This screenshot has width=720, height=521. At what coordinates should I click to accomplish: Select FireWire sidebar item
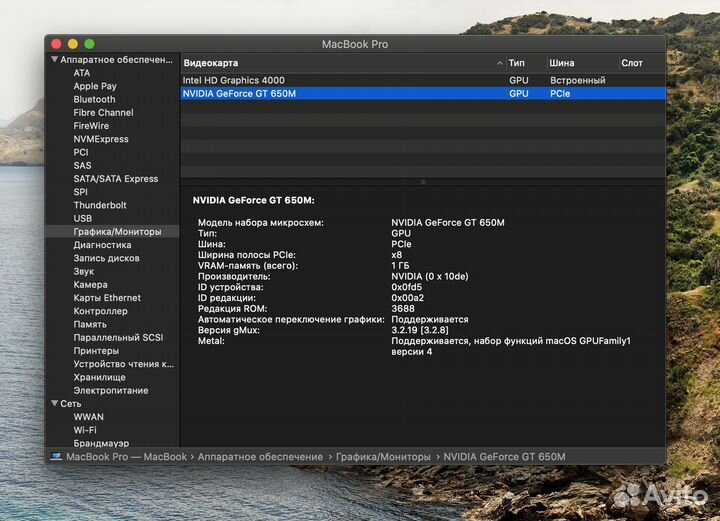click(x=91, y=126)
